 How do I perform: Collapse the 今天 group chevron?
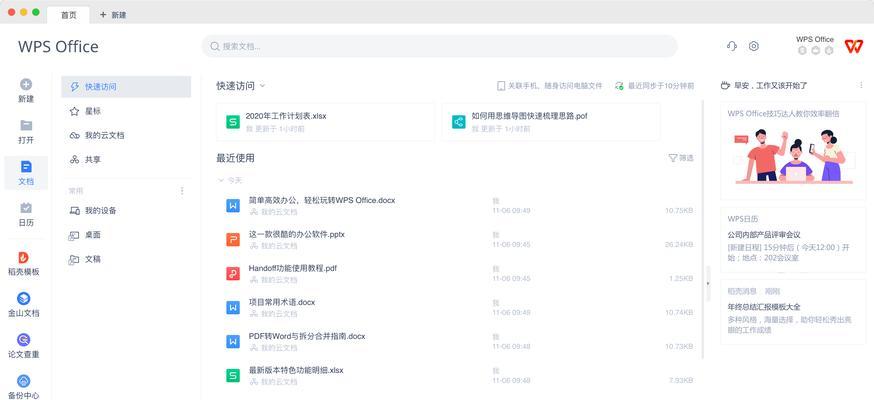pos(221,181)
